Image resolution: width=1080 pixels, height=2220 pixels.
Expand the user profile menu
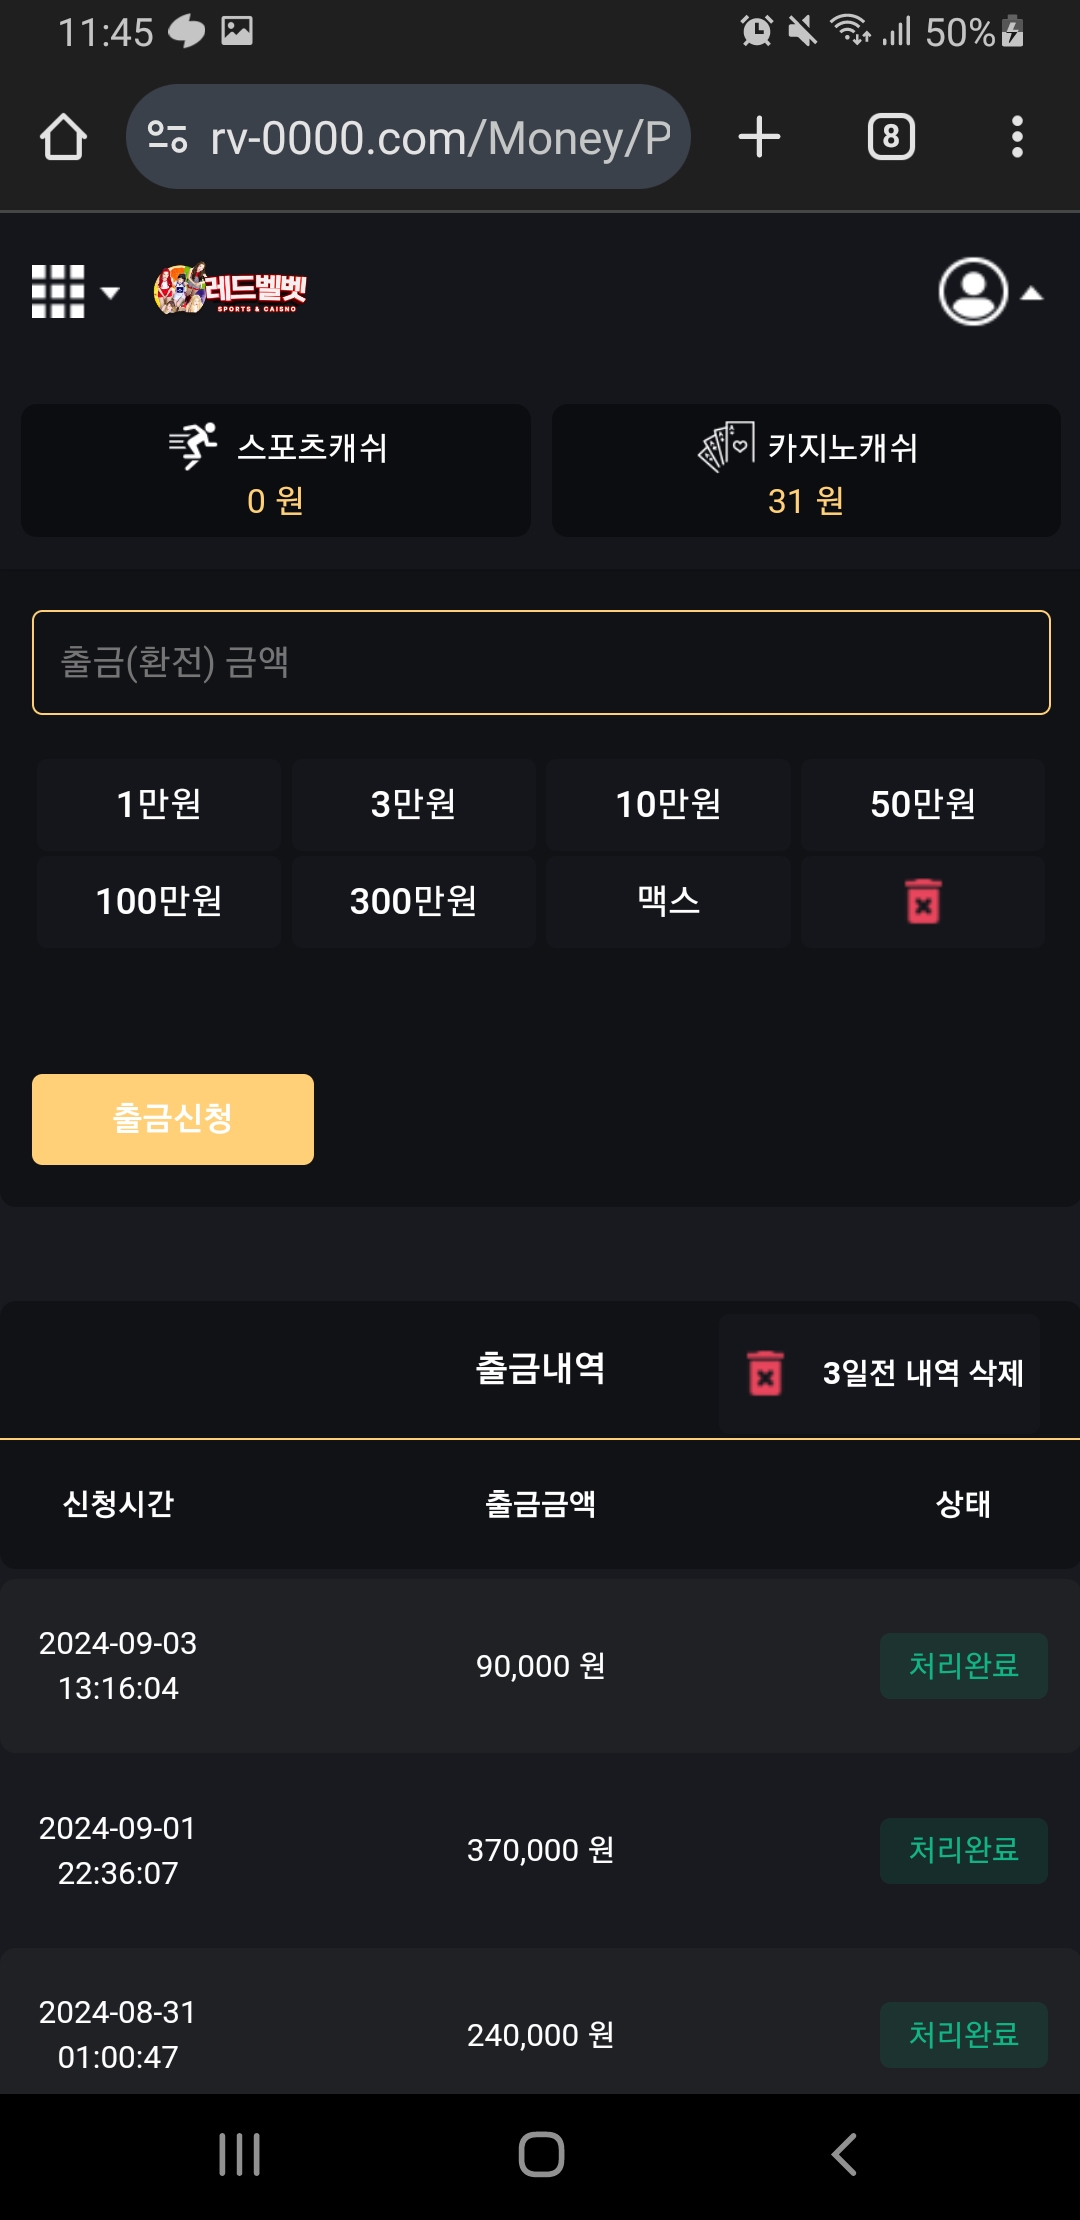click(989, 292)
